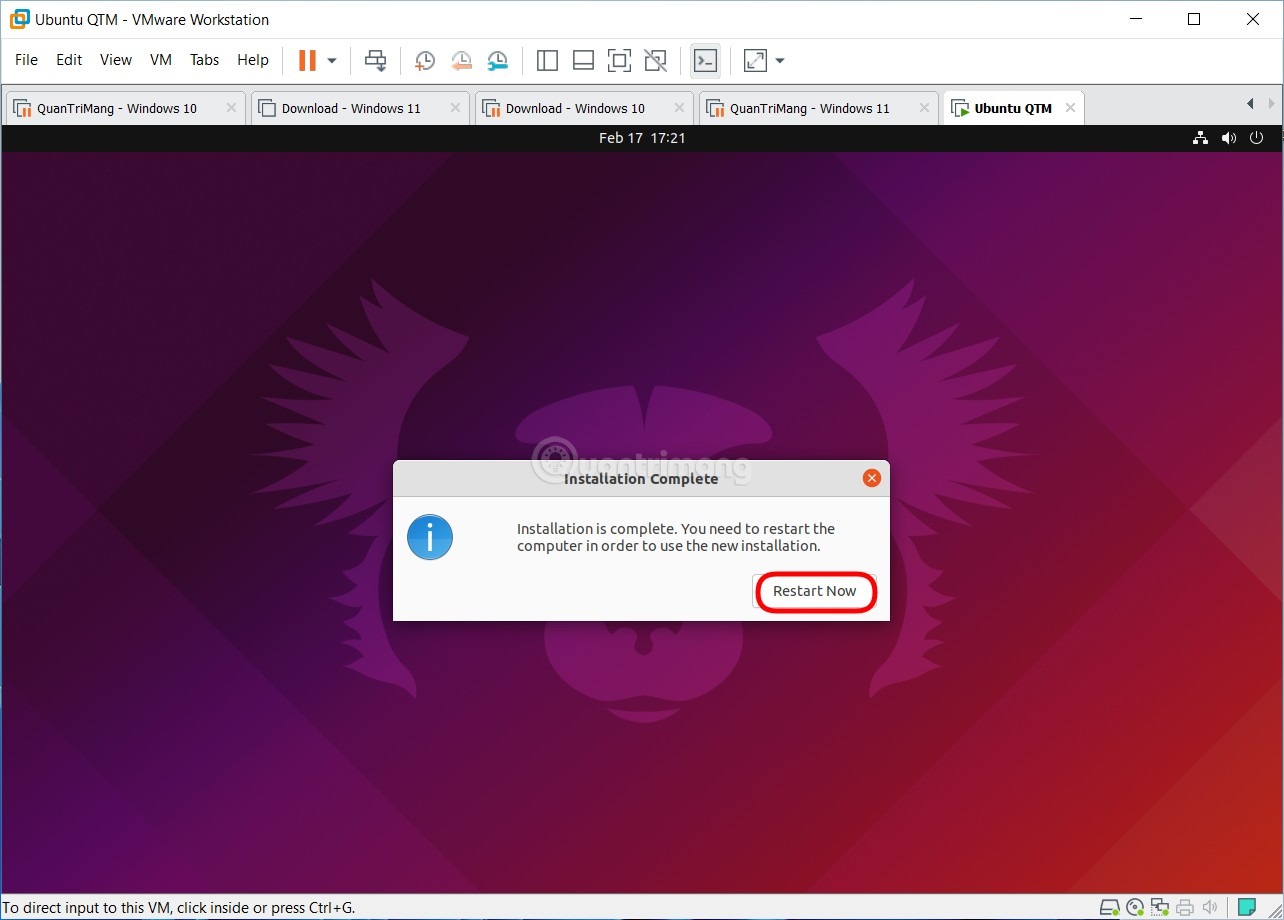Viewport: 1284px width, 920px height.
Task: Open the power options dropdown arrow
Action: [x=332, y=61]
